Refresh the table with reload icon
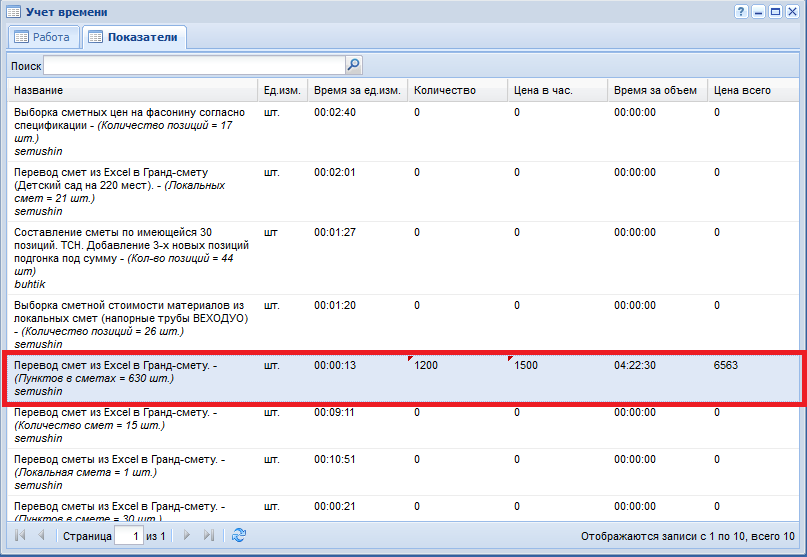The width and height of the screenshot is (807, 557). coord(238,536)
